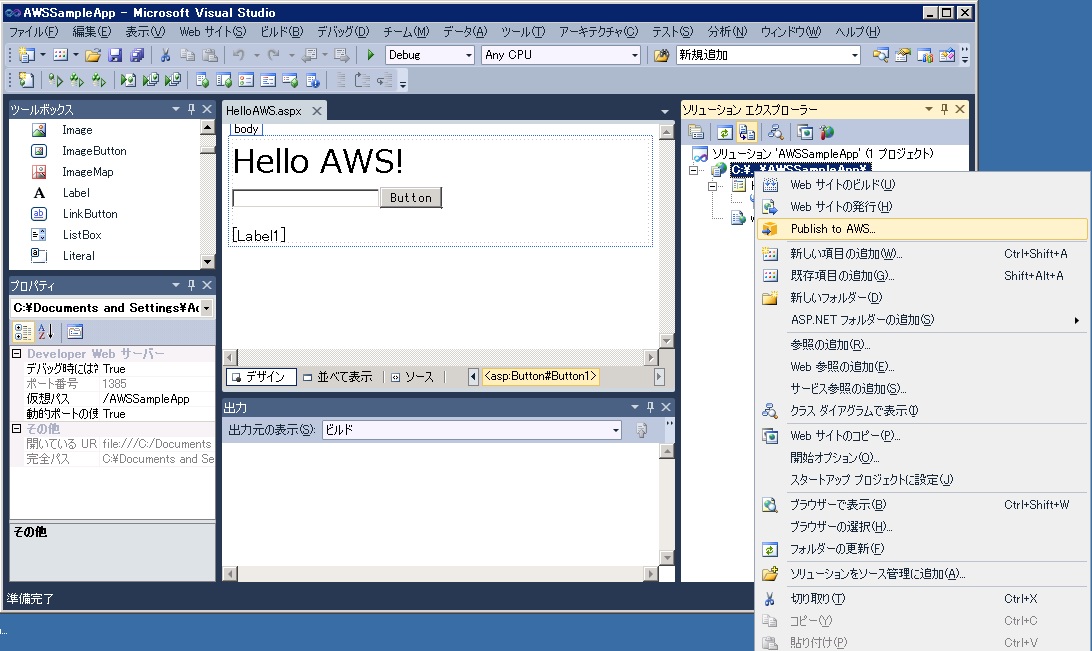Viewport: 1092px width, 651px height.
Task: Open the ツール(T) menu
Action: point(523,32)
